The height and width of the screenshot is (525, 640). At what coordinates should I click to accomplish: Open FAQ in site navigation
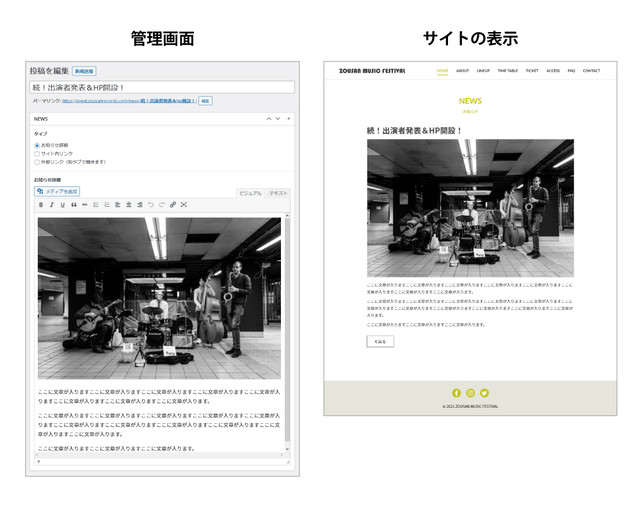point(571,71)
